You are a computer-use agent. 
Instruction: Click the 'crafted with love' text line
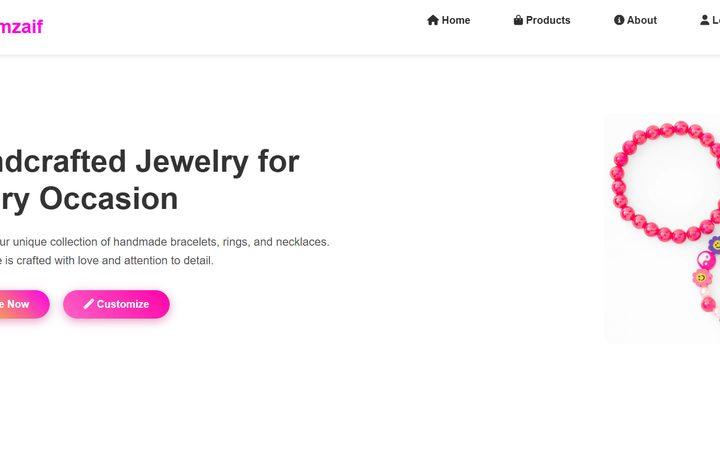[x=107, y=260]
